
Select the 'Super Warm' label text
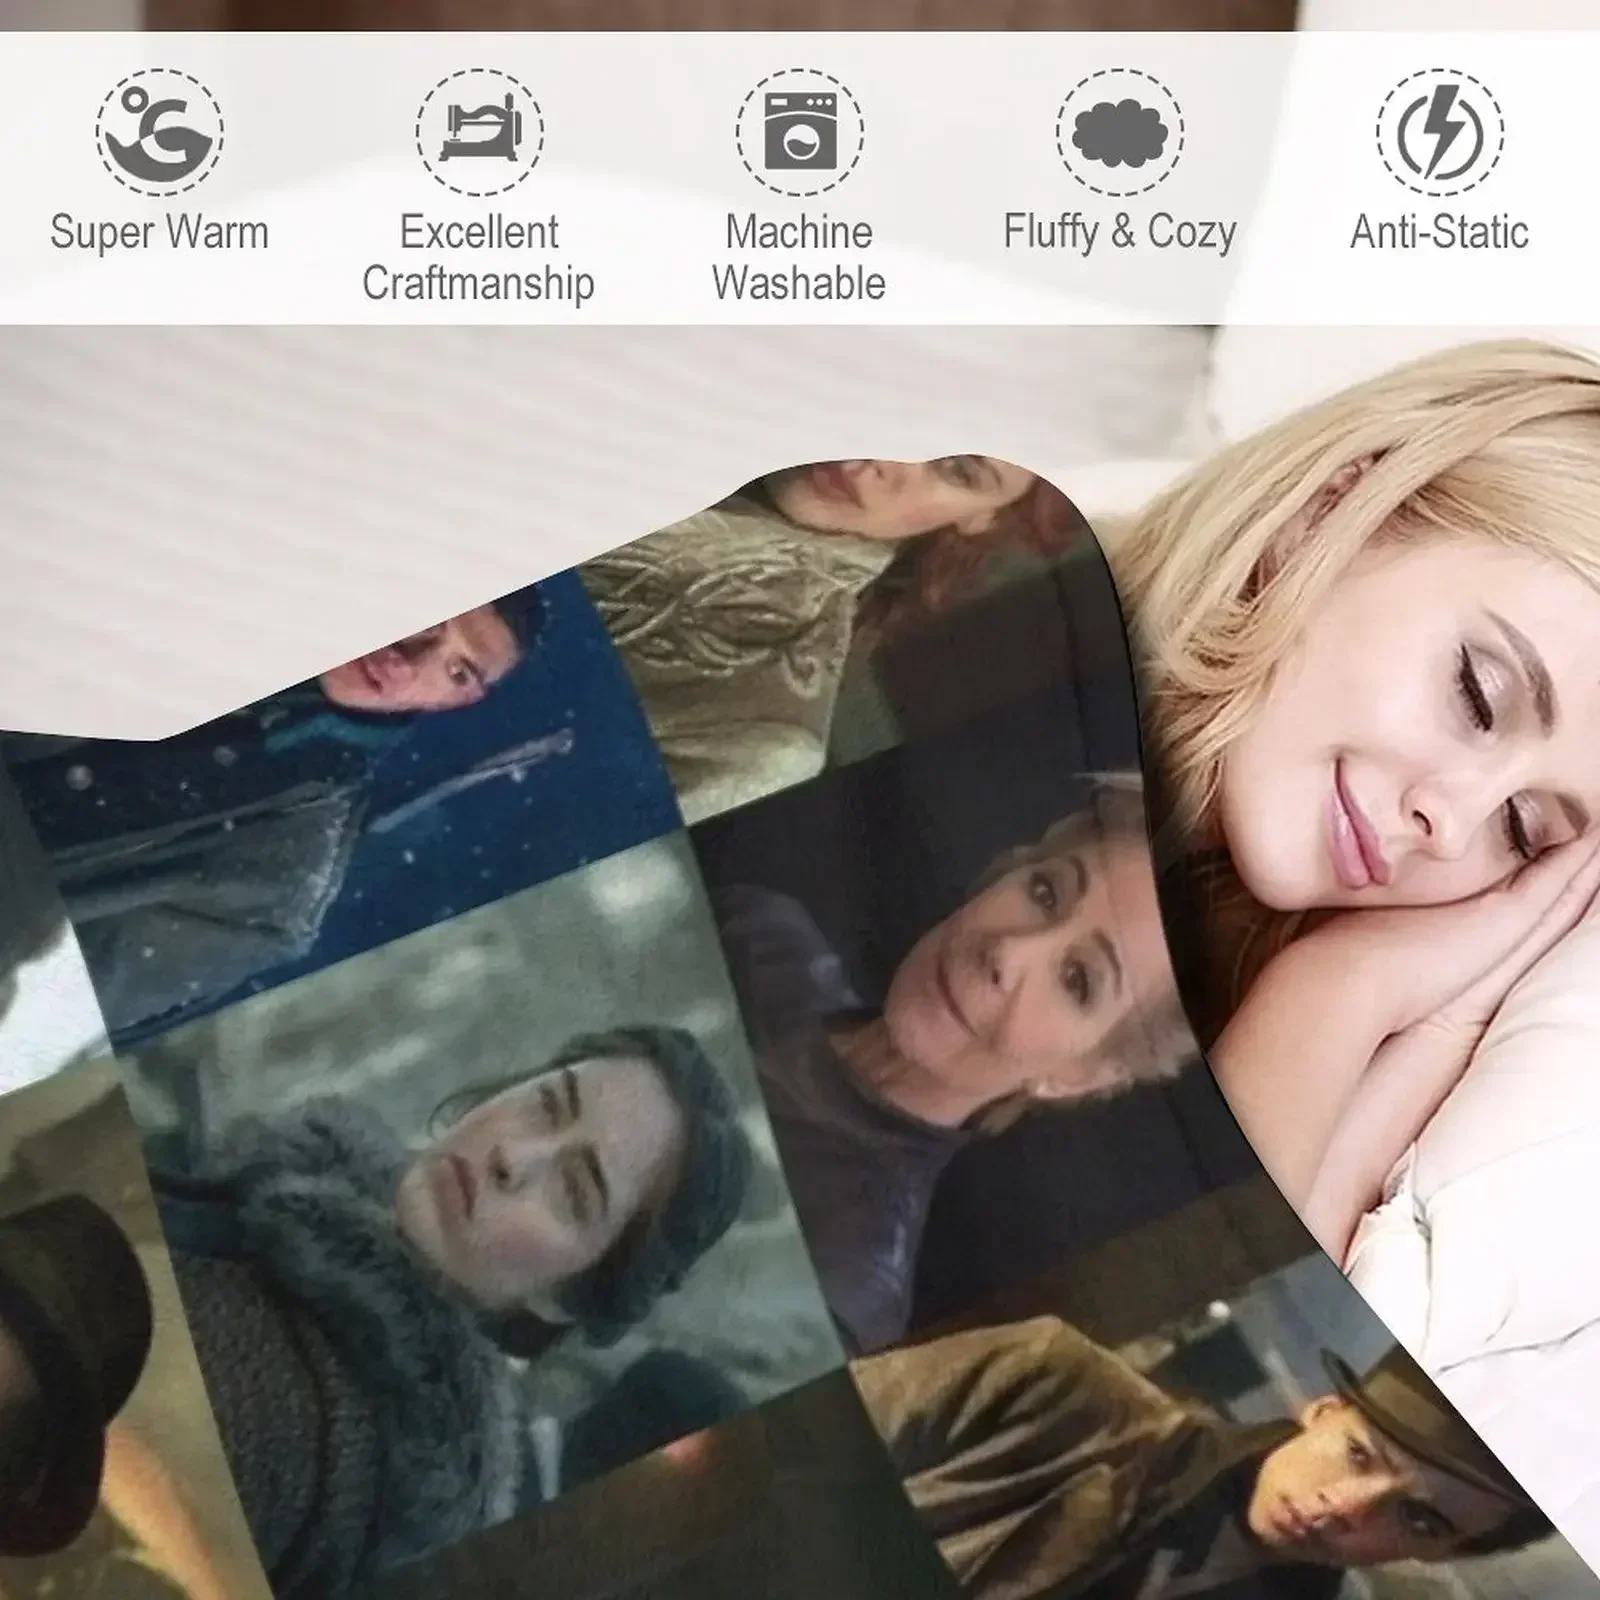pyautogui.click(x=160, y=232)
